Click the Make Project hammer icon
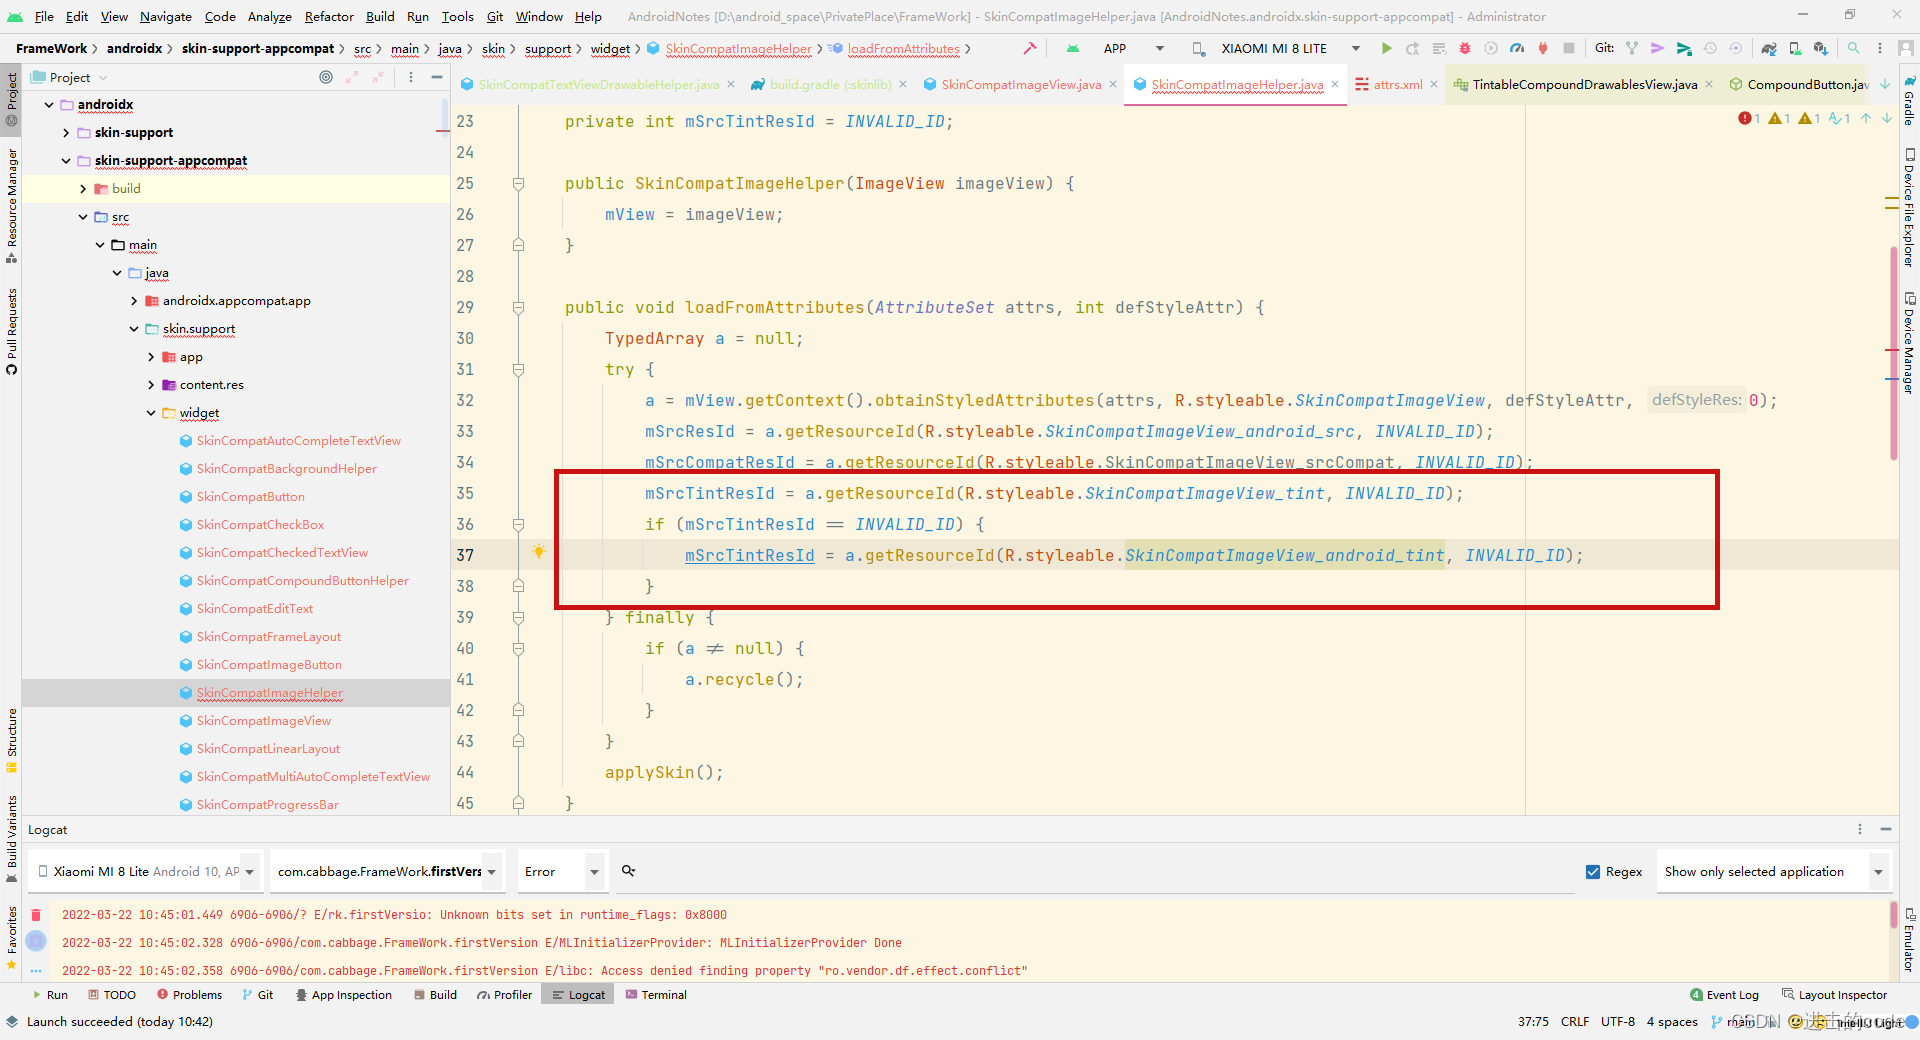1920x1040 pixels. click(x=1029, y=48)
